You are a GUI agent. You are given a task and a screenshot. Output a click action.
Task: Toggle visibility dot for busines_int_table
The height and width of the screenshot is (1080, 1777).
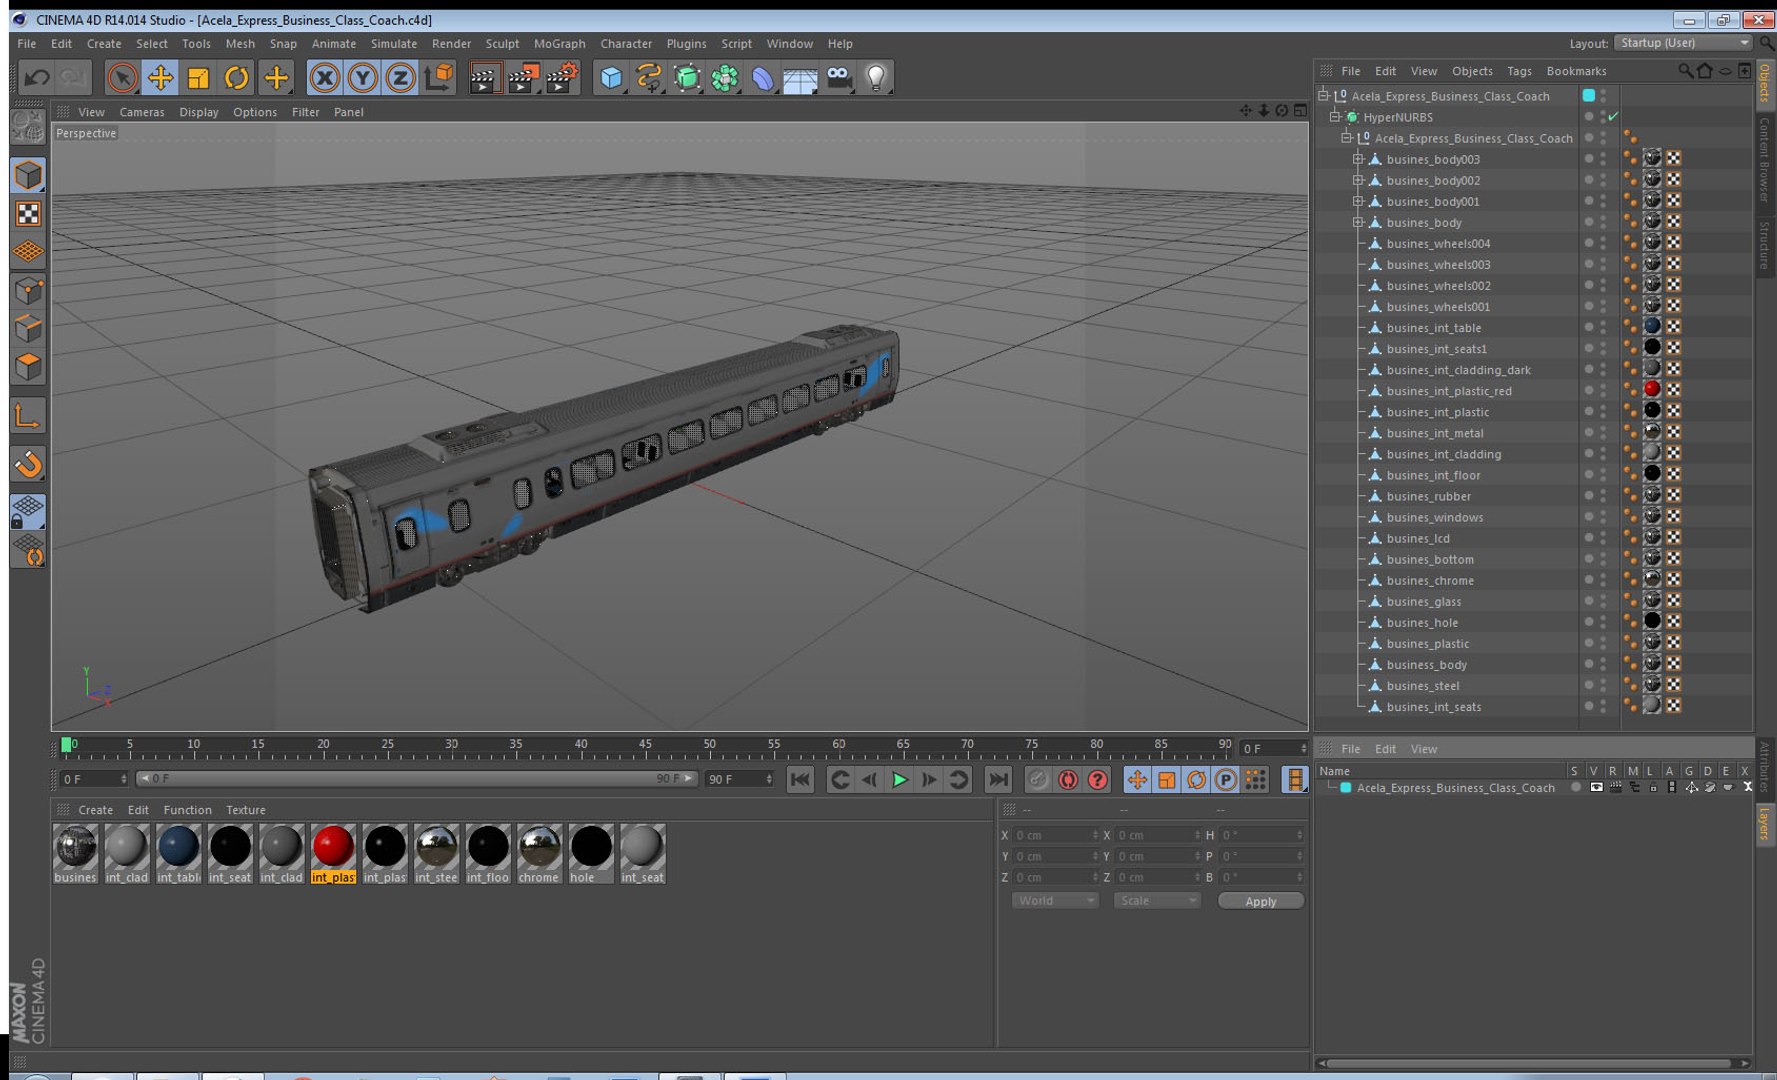[x=1588, y=327]
